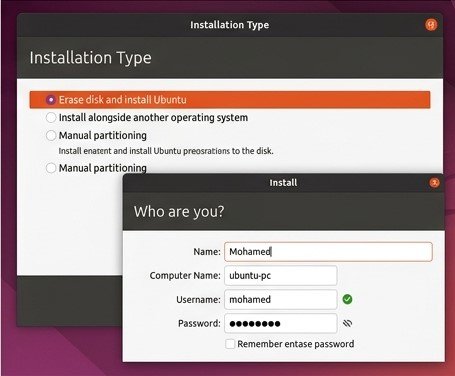Viewport: 455px width, 376px height.
Task: Click the Computer Name: label
Action: tap(185, 276)
